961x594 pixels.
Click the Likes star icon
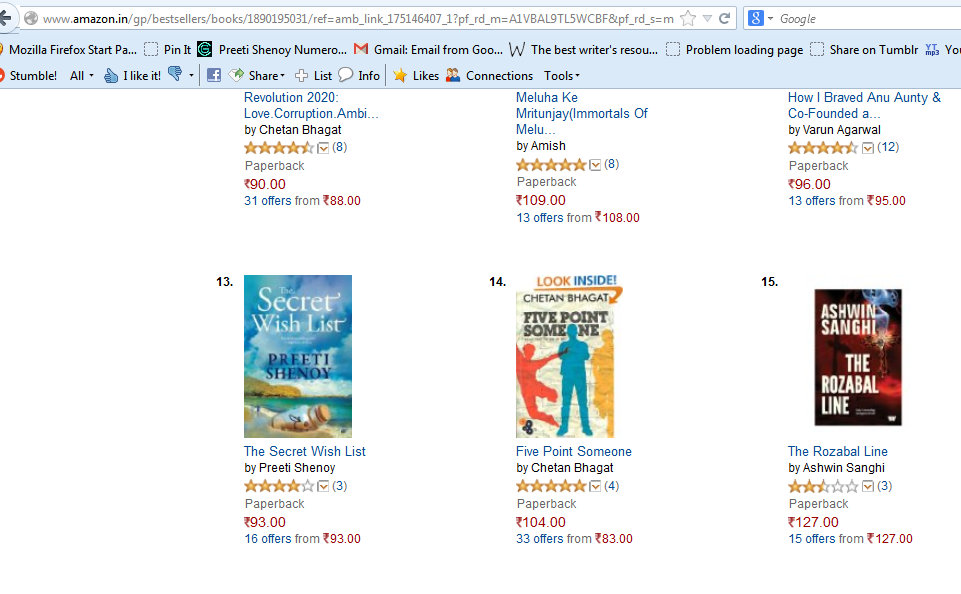[x=400, y=75]
